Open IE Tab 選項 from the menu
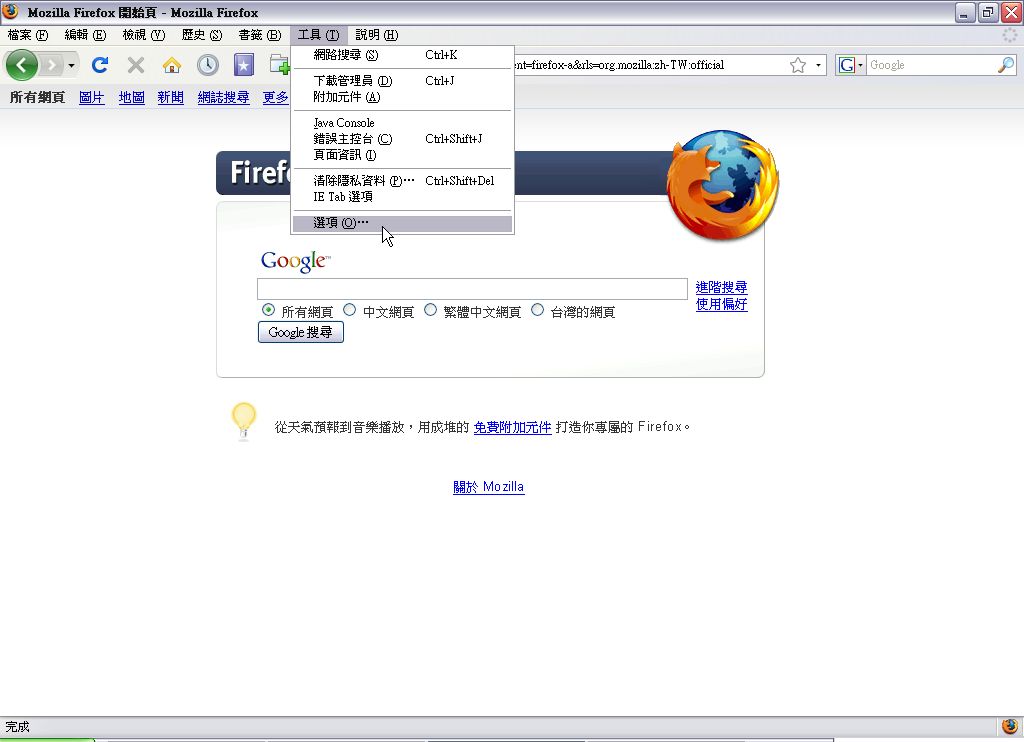1024x742 pixels. click(x=402, y=197)
